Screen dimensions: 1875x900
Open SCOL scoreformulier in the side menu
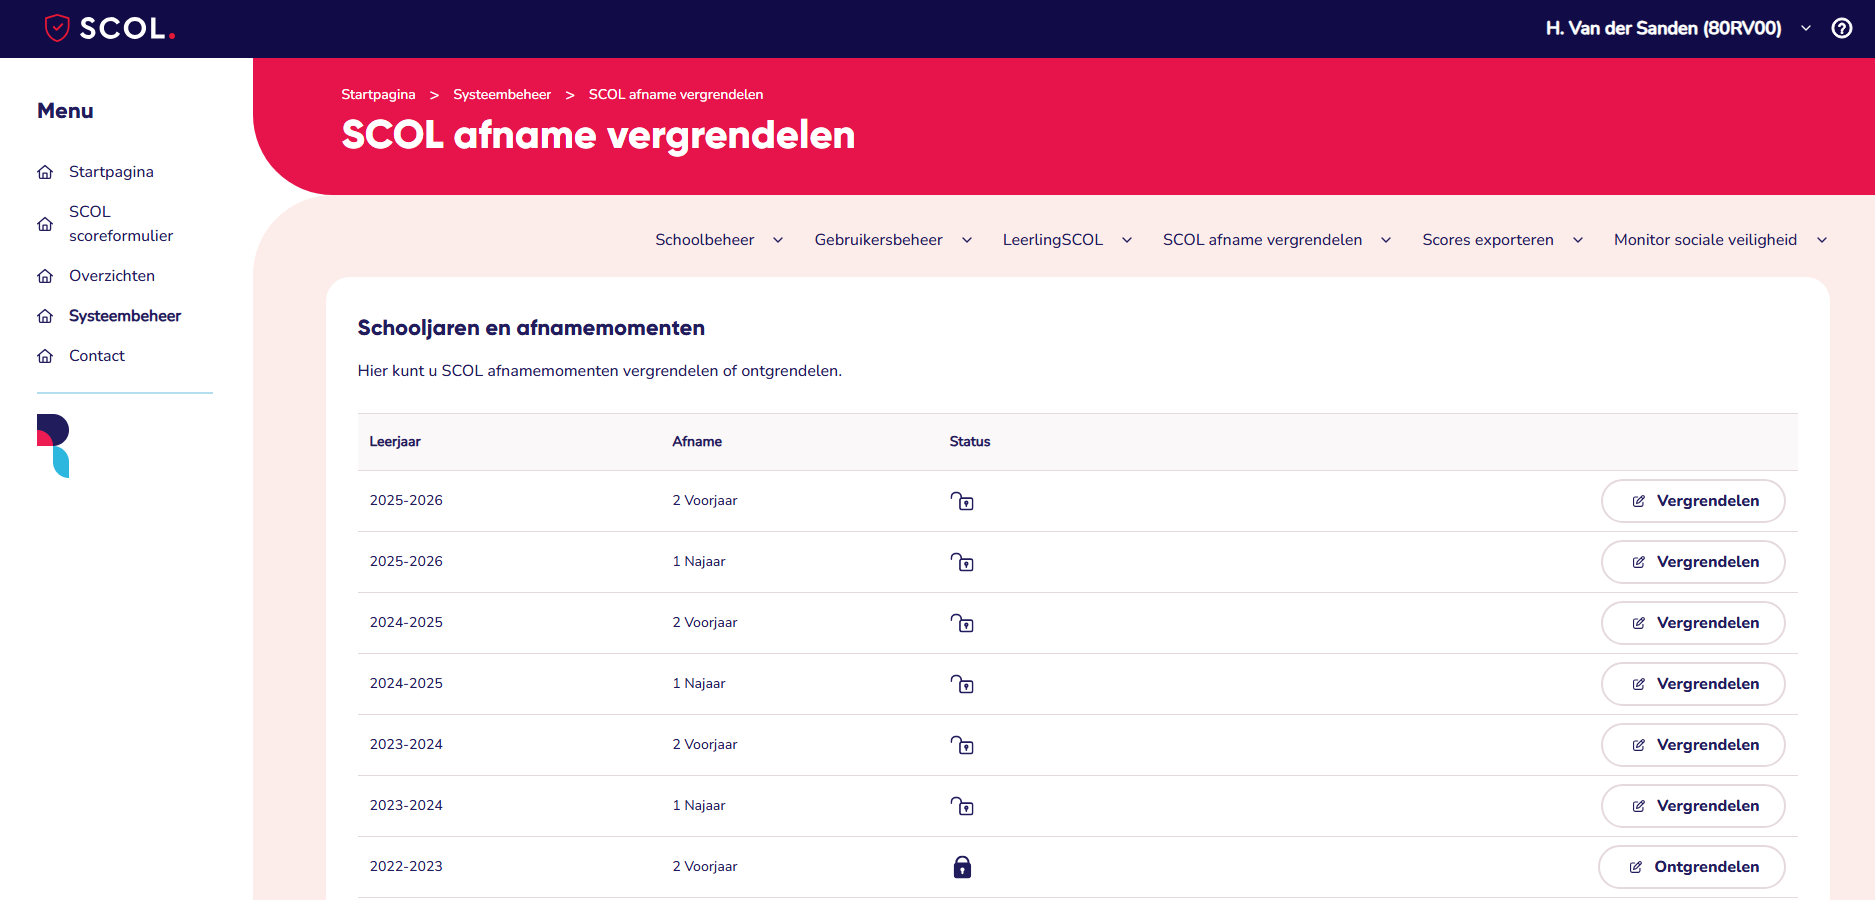(x=121, y=224)
